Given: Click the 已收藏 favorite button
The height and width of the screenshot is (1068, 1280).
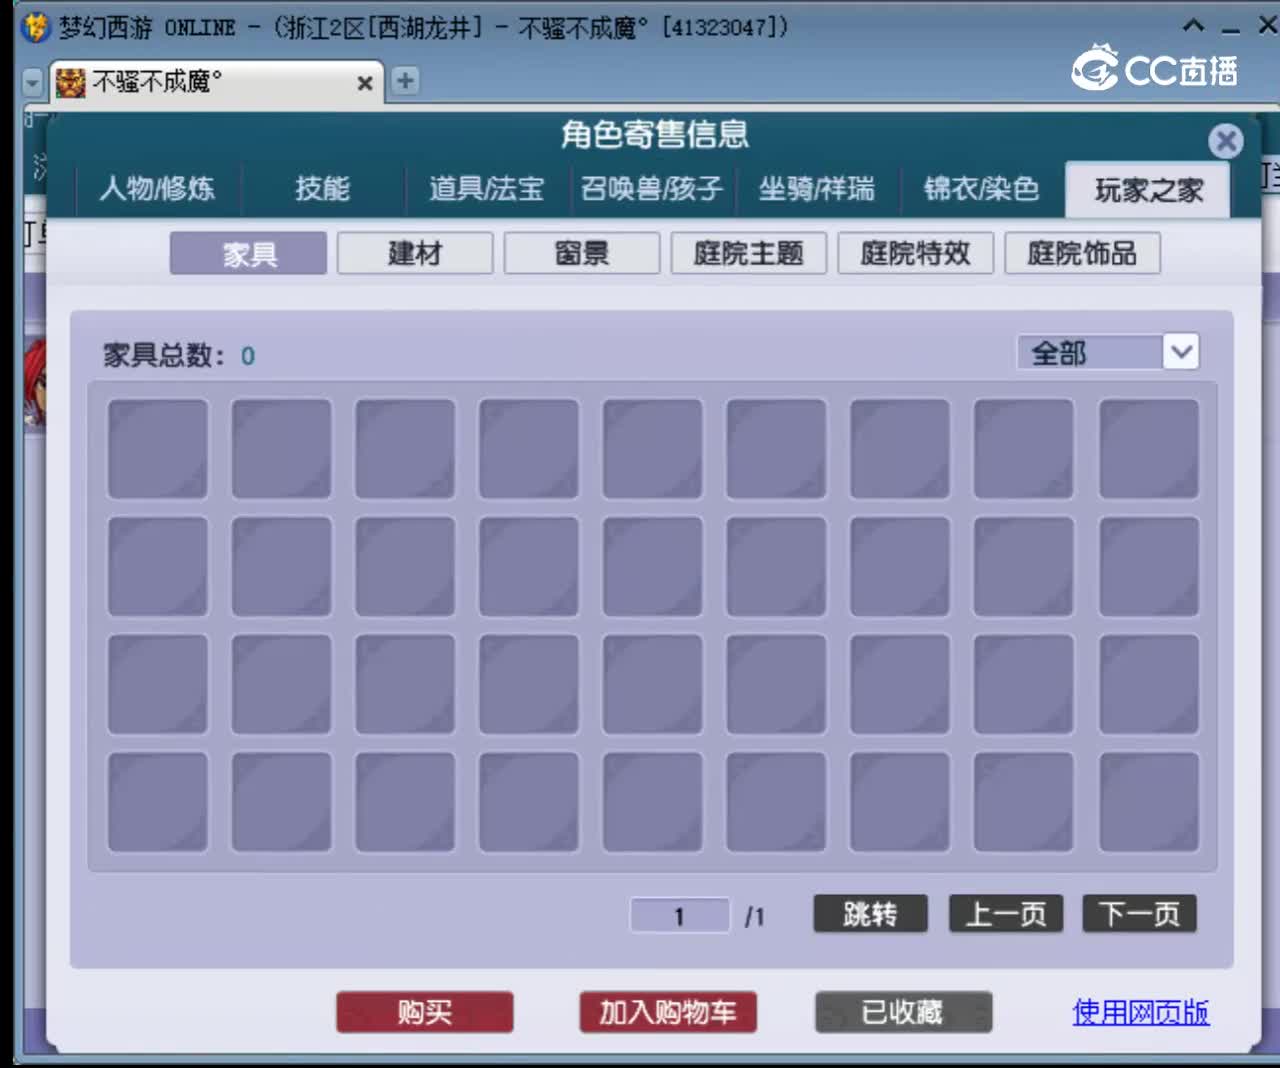Looking at the screenshot, I should 903,1012.
